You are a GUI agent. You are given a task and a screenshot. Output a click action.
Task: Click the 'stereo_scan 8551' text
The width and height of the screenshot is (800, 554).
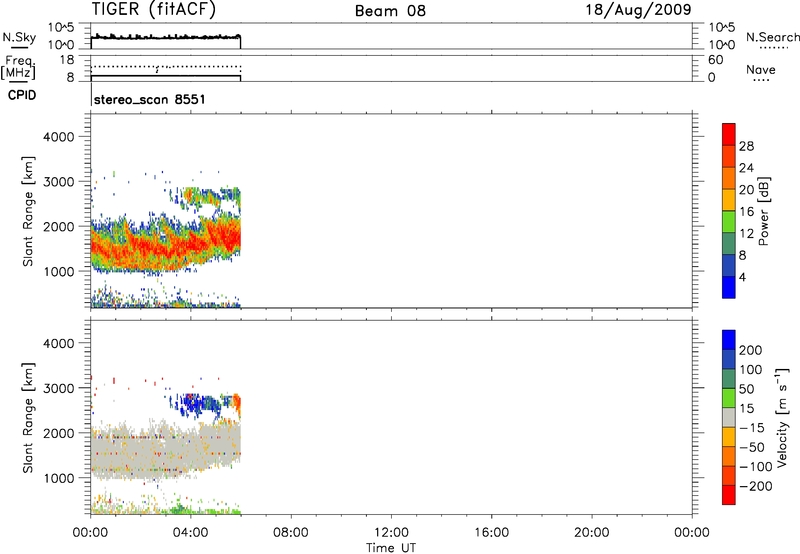coord(149,99)
